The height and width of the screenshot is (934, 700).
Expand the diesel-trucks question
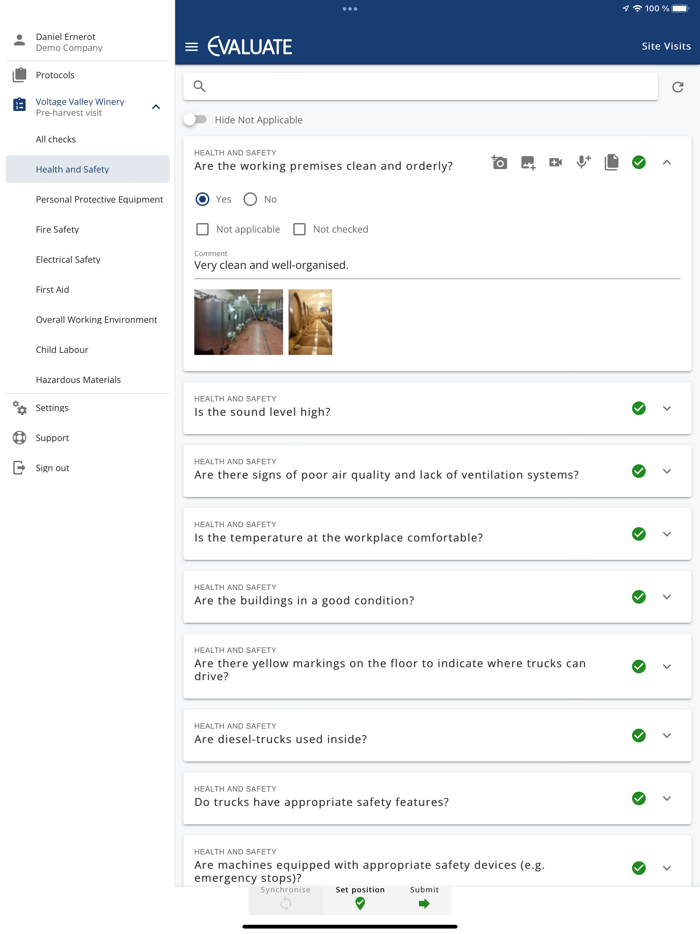point(667,735)
